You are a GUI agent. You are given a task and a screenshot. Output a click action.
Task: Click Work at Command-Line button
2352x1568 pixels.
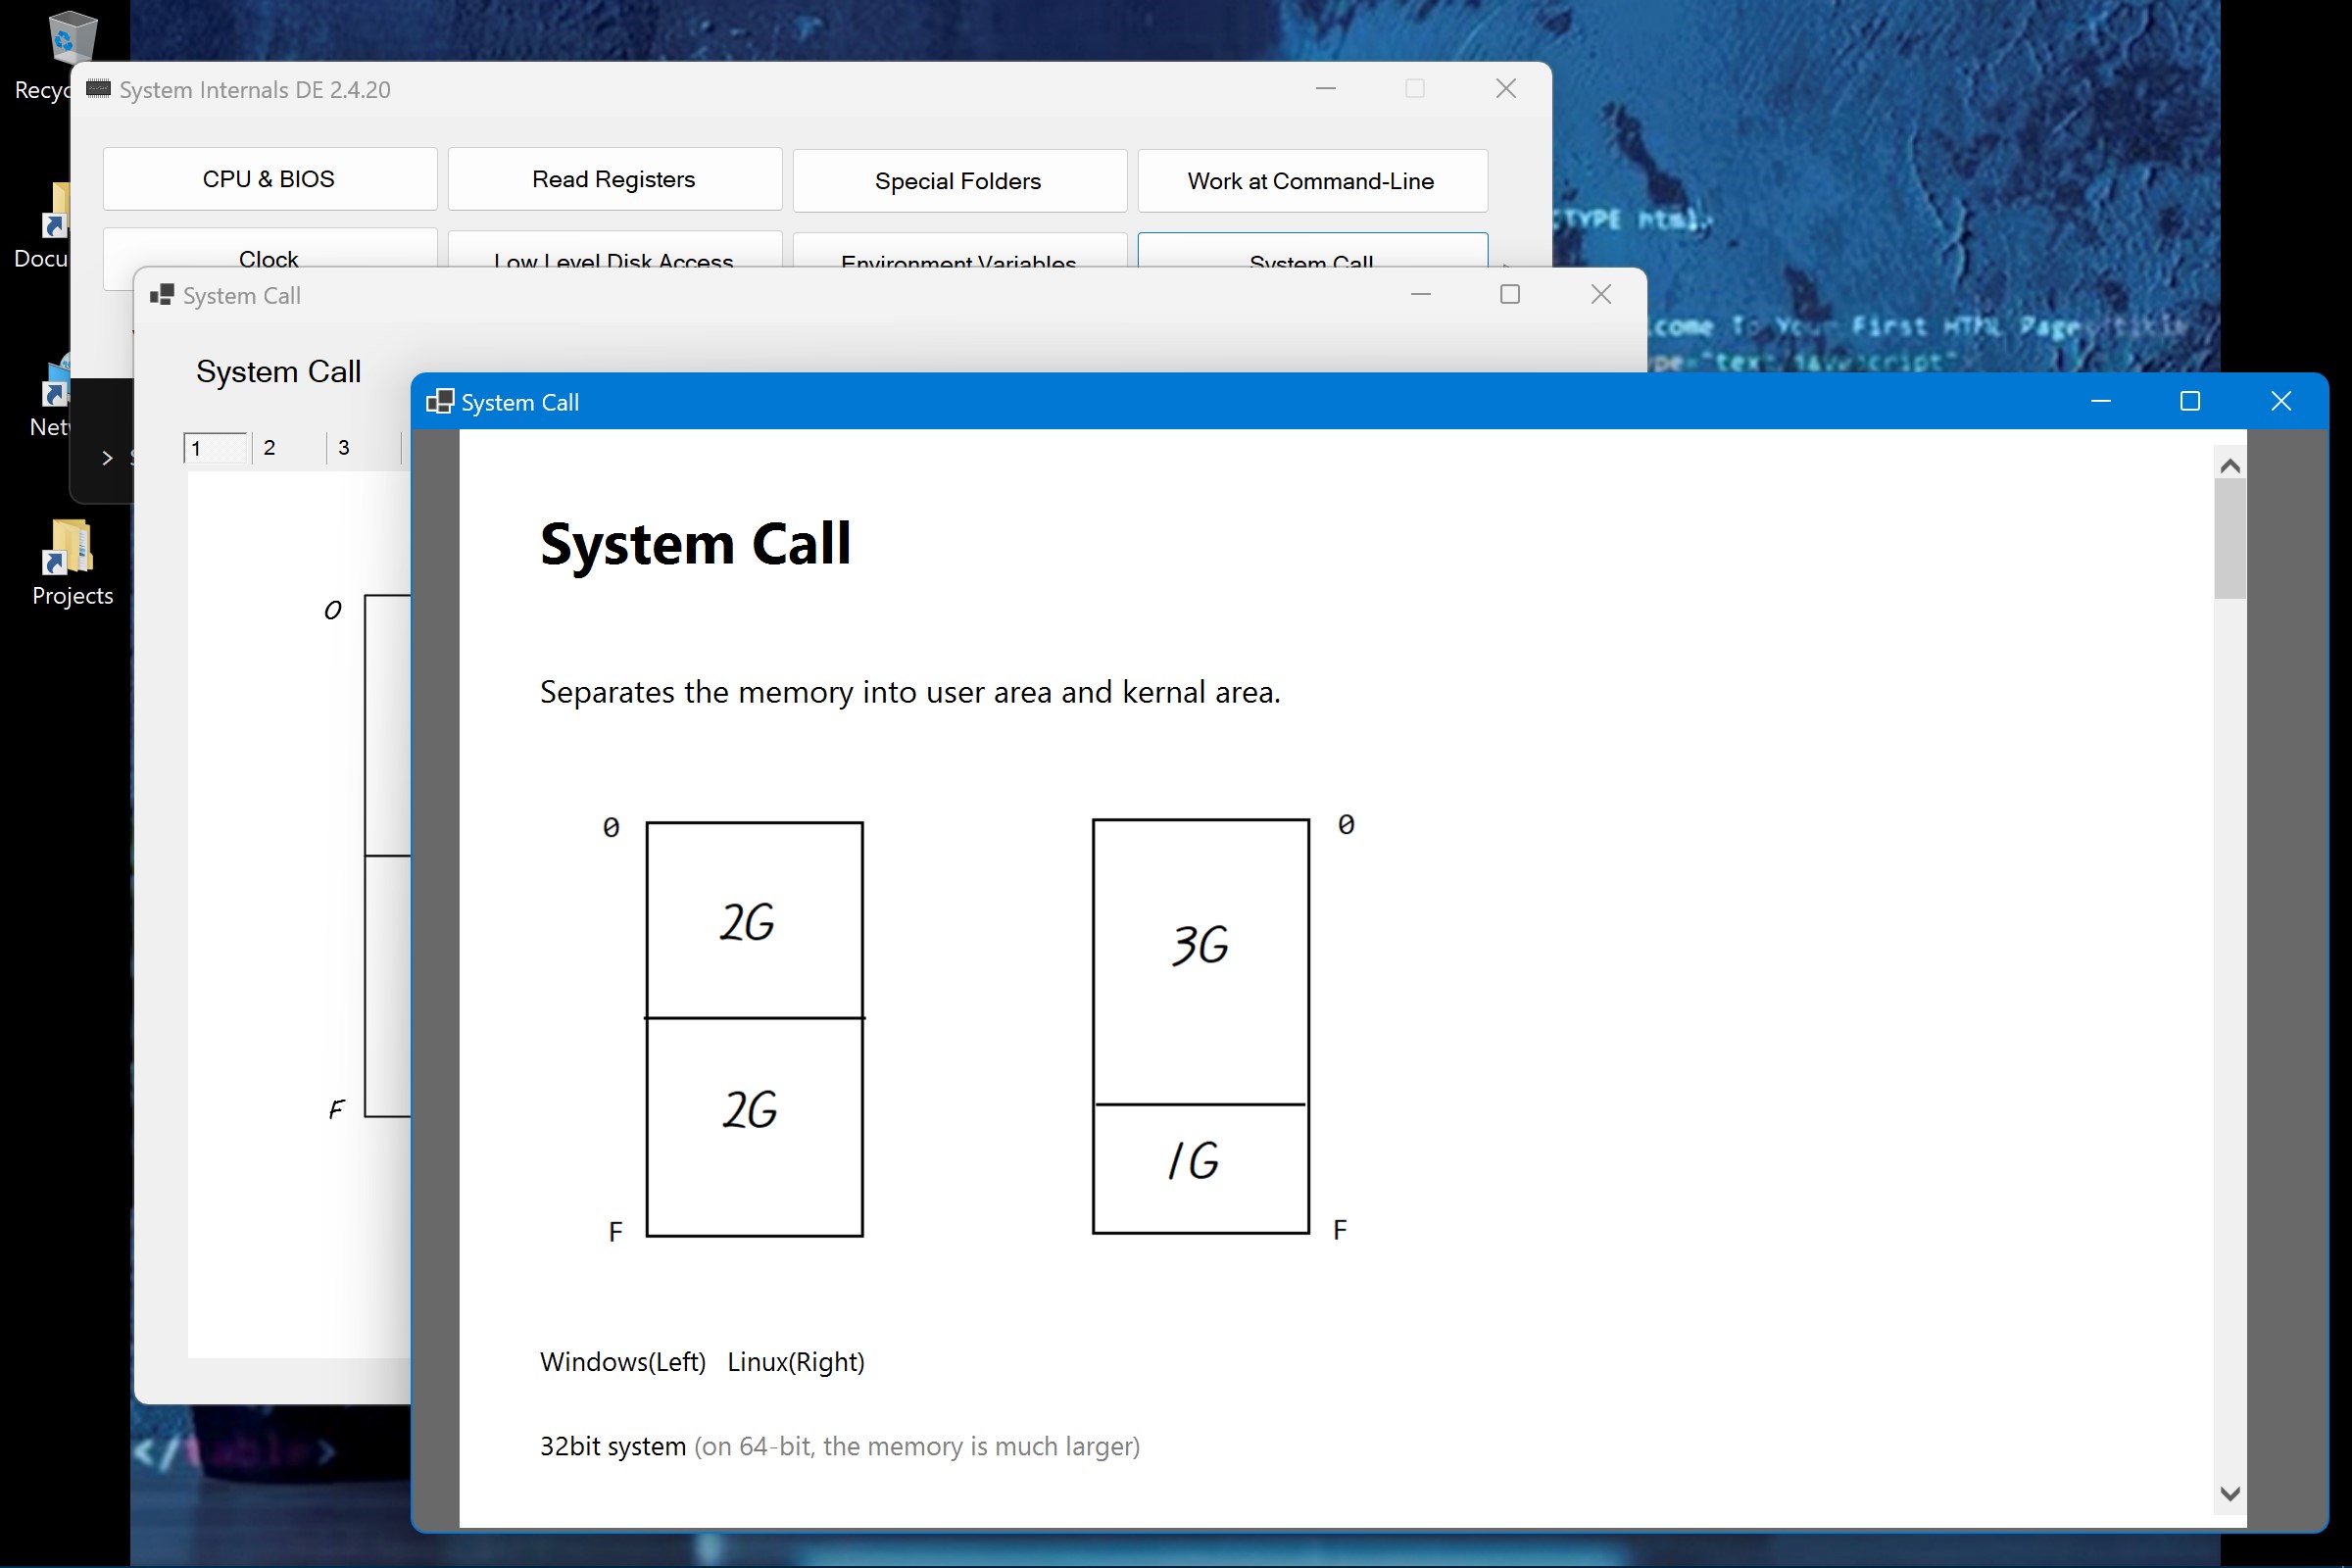click(1311, 181)
